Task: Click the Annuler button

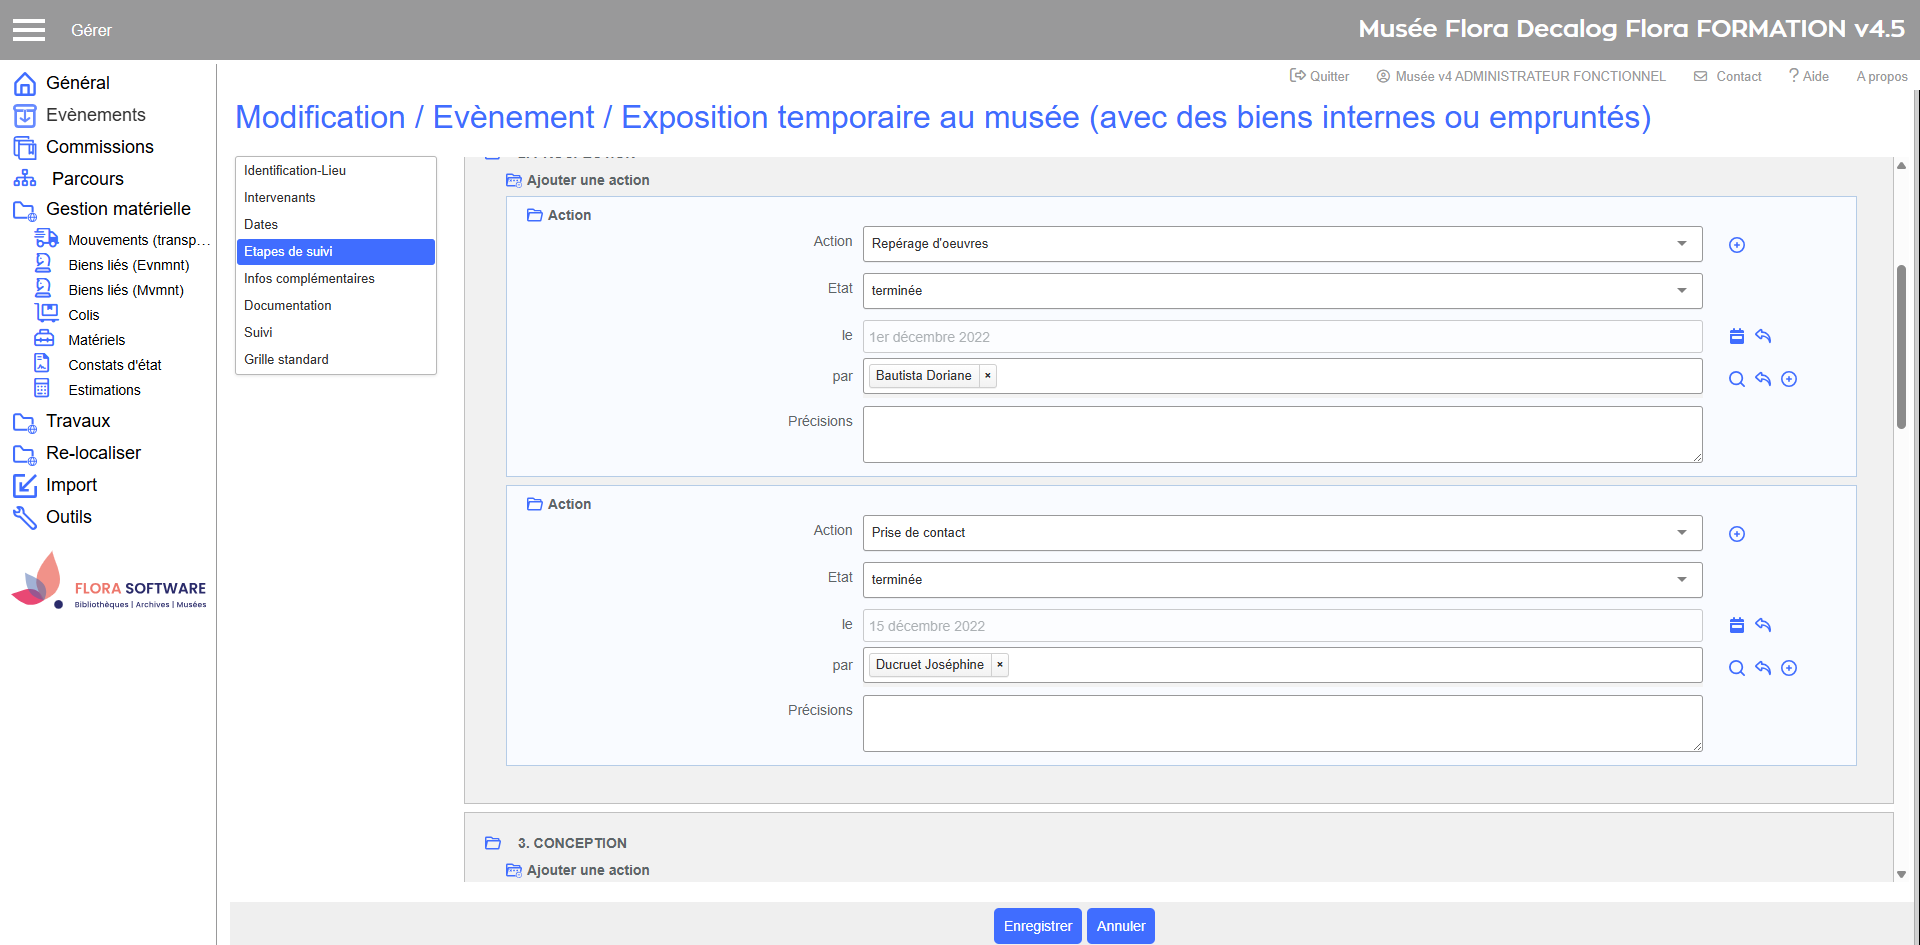Action: (x=1120, y=926)
